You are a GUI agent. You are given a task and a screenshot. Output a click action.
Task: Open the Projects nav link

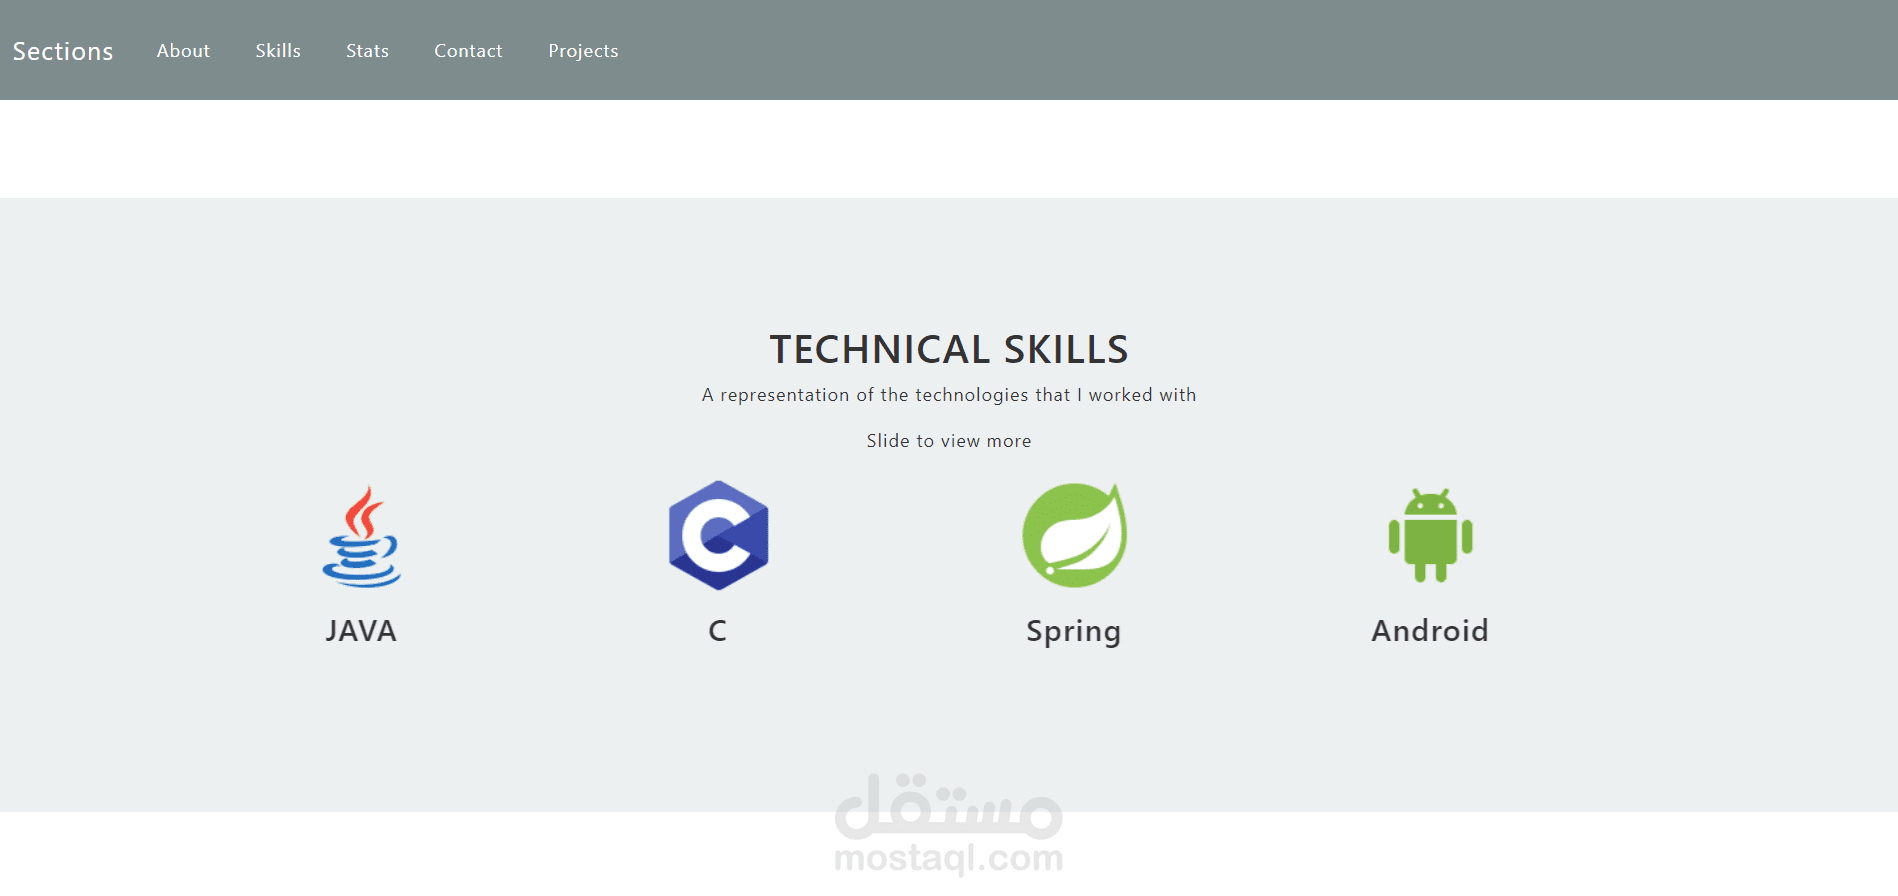(583, 51)
